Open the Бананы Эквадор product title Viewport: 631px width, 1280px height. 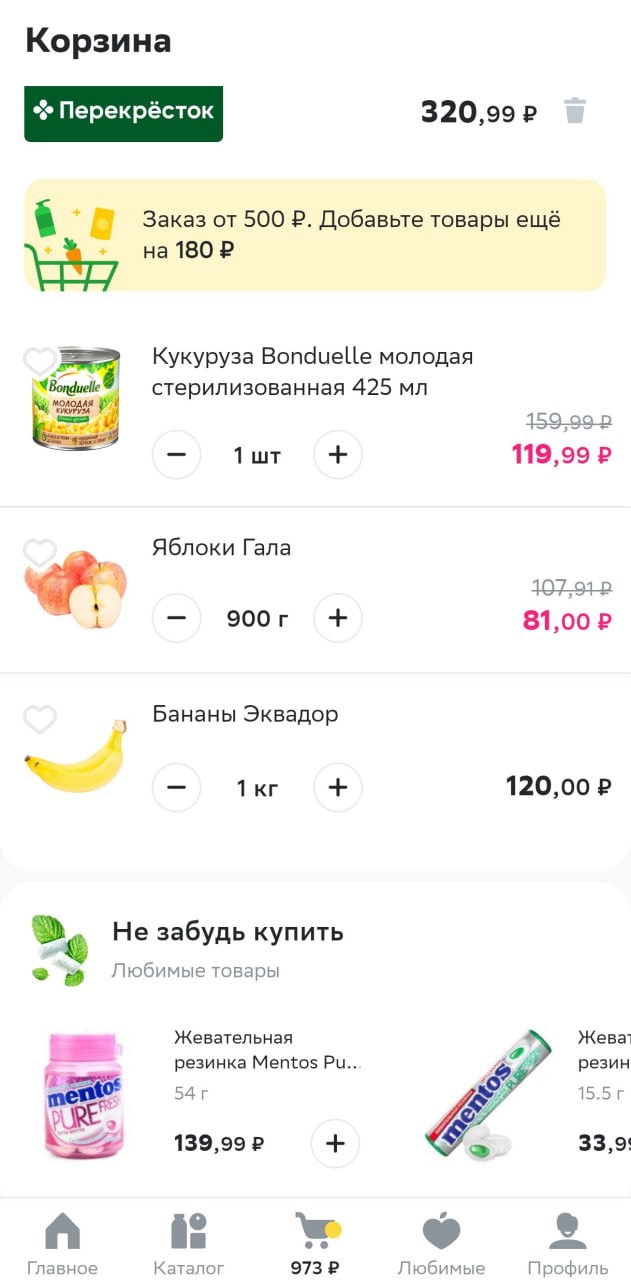pyautogui.click(x=245, y=714)
